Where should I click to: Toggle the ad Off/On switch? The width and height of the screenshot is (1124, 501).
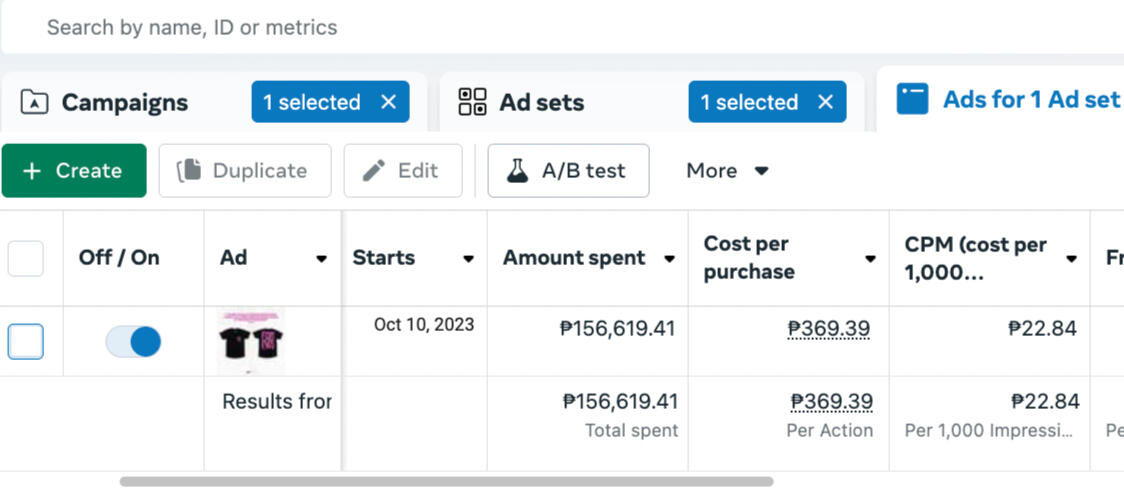[133, 342]
